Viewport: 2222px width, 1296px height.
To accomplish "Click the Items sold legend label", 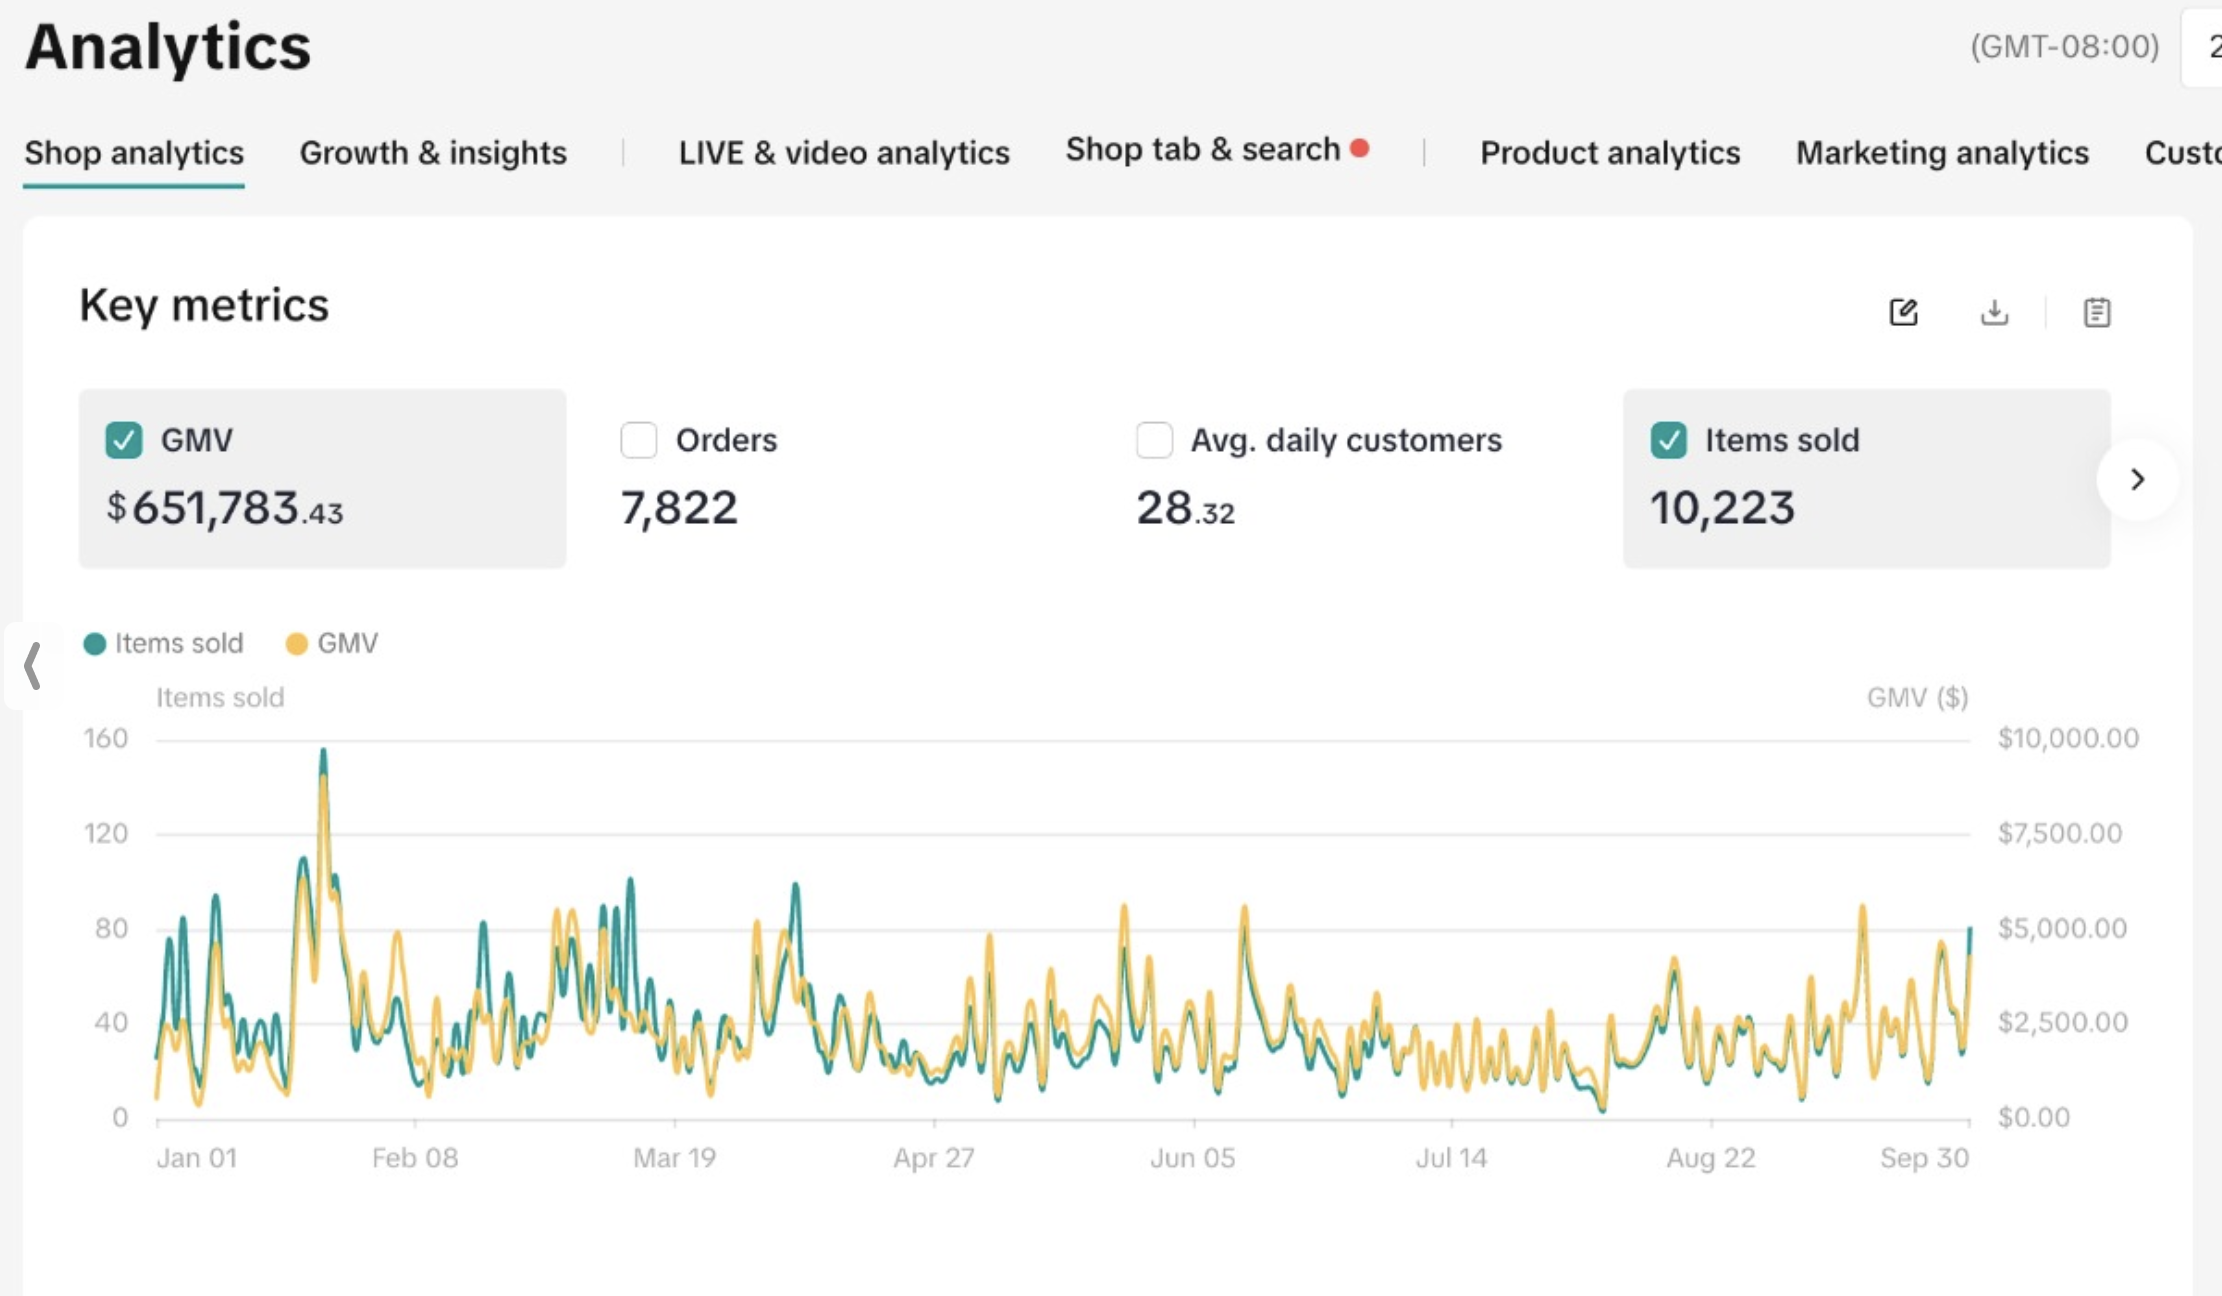I will coord(179,644).
